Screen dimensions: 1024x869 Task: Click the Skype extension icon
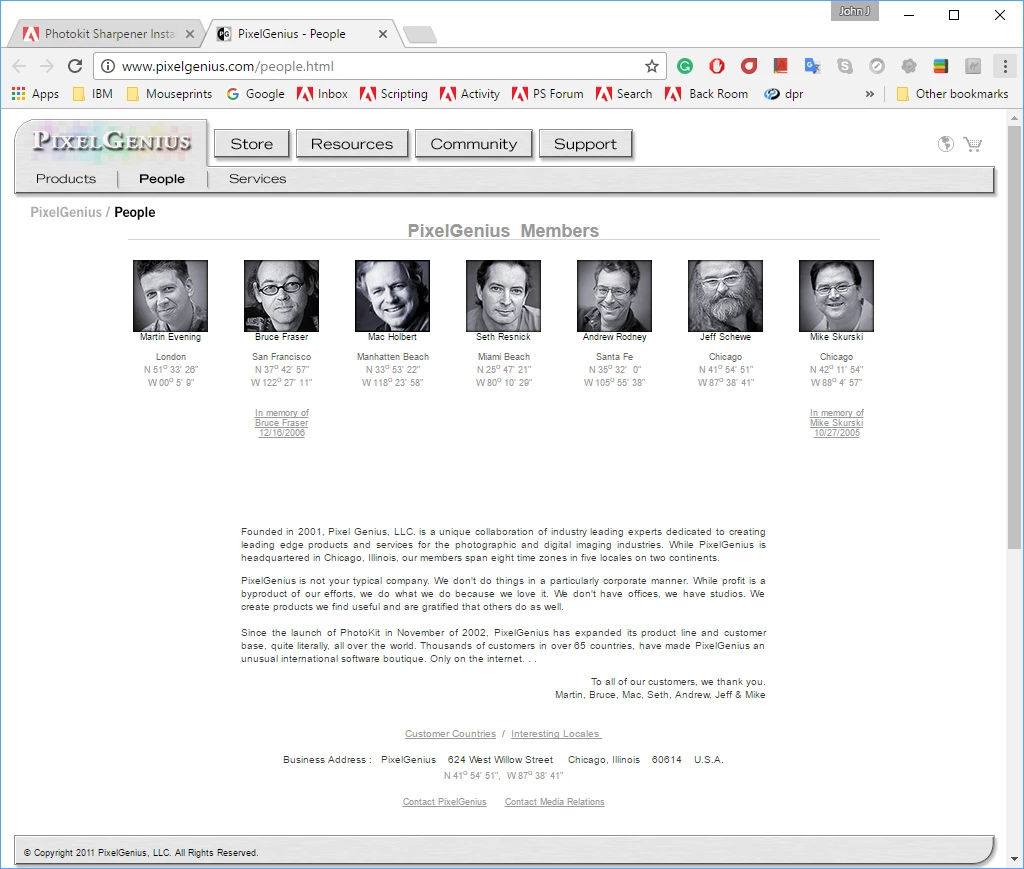pos(844,66)
